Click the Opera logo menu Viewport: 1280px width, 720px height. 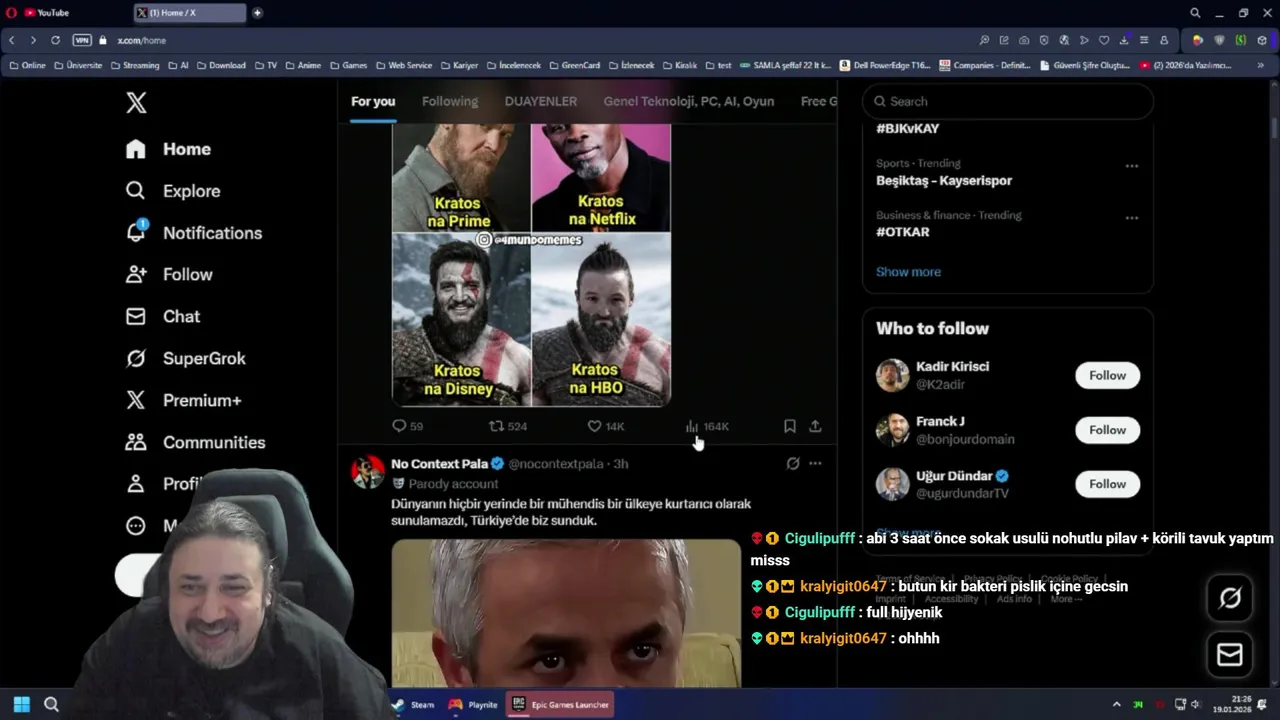point(12,13)
